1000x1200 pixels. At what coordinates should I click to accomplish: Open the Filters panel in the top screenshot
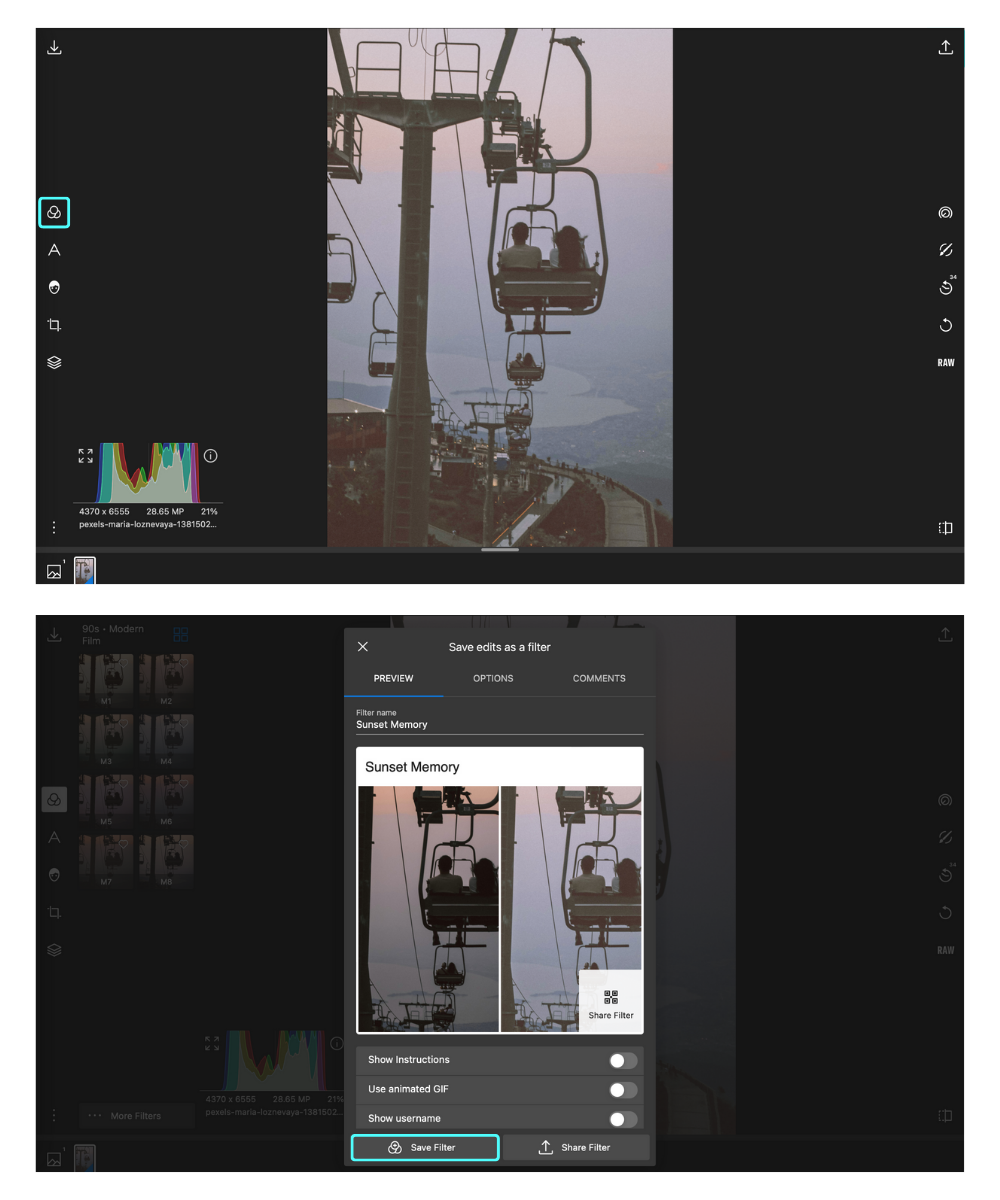54,212
